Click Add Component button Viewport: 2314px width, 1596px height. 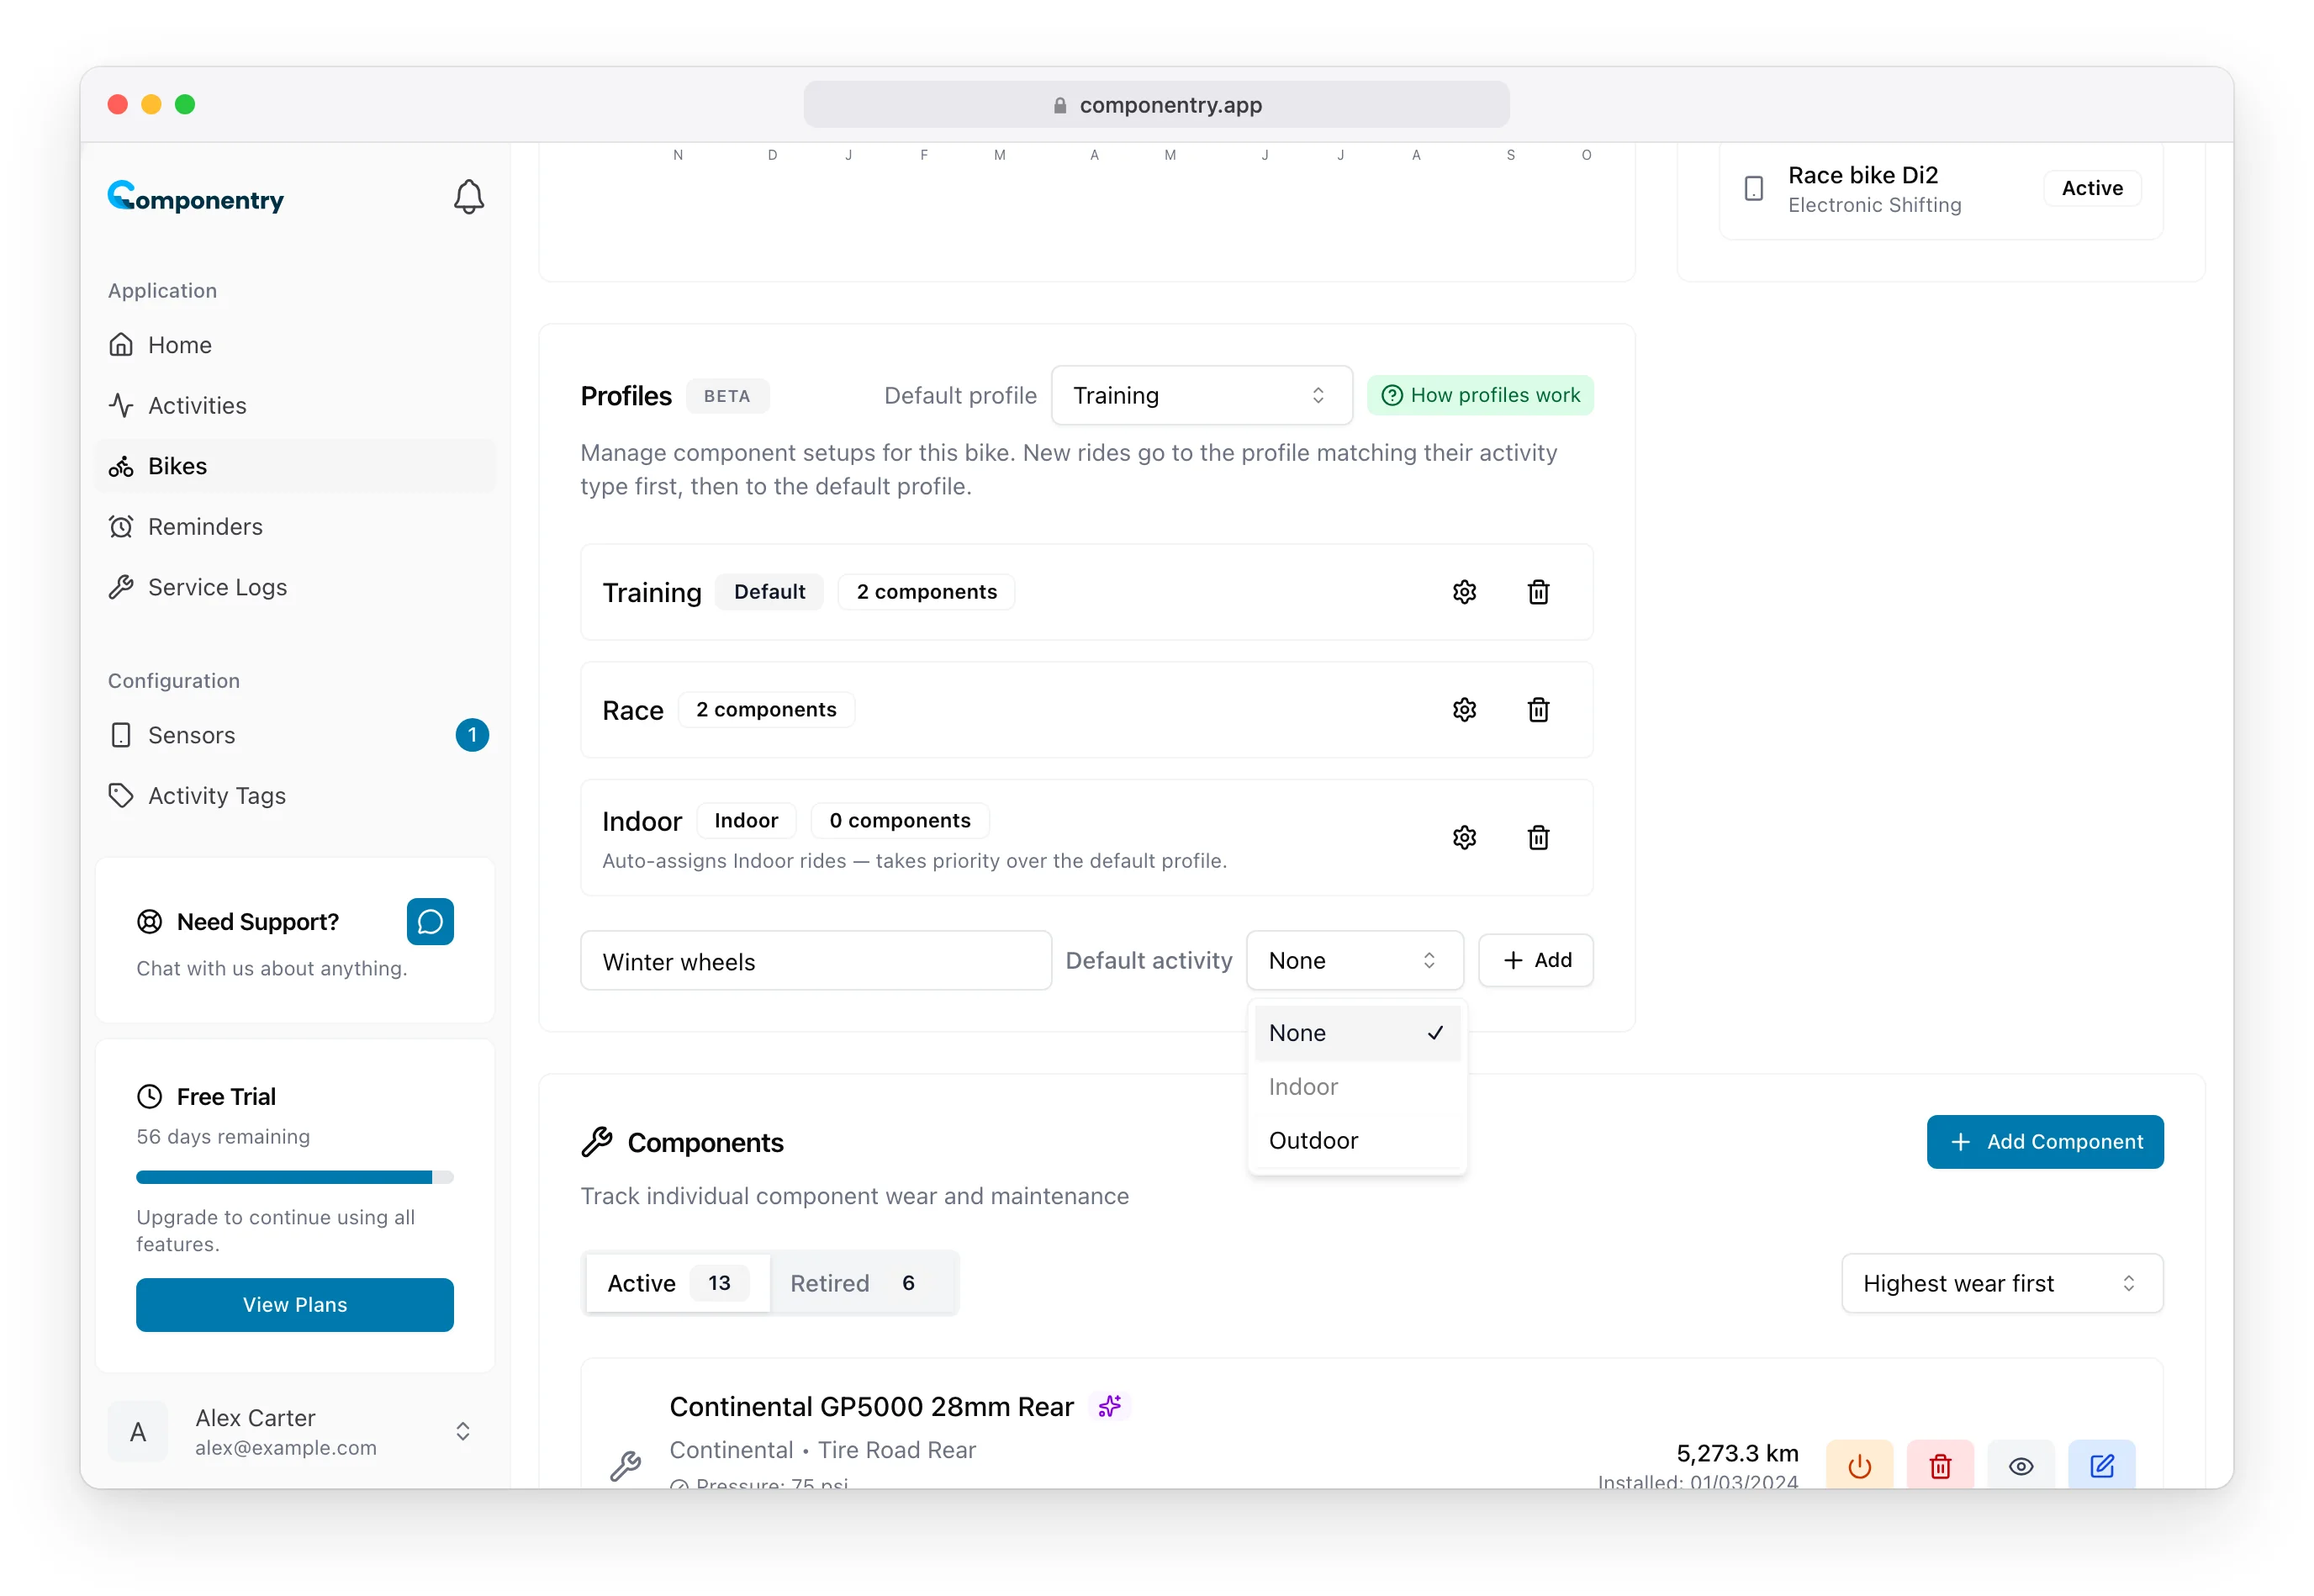coord(2044,1142)
